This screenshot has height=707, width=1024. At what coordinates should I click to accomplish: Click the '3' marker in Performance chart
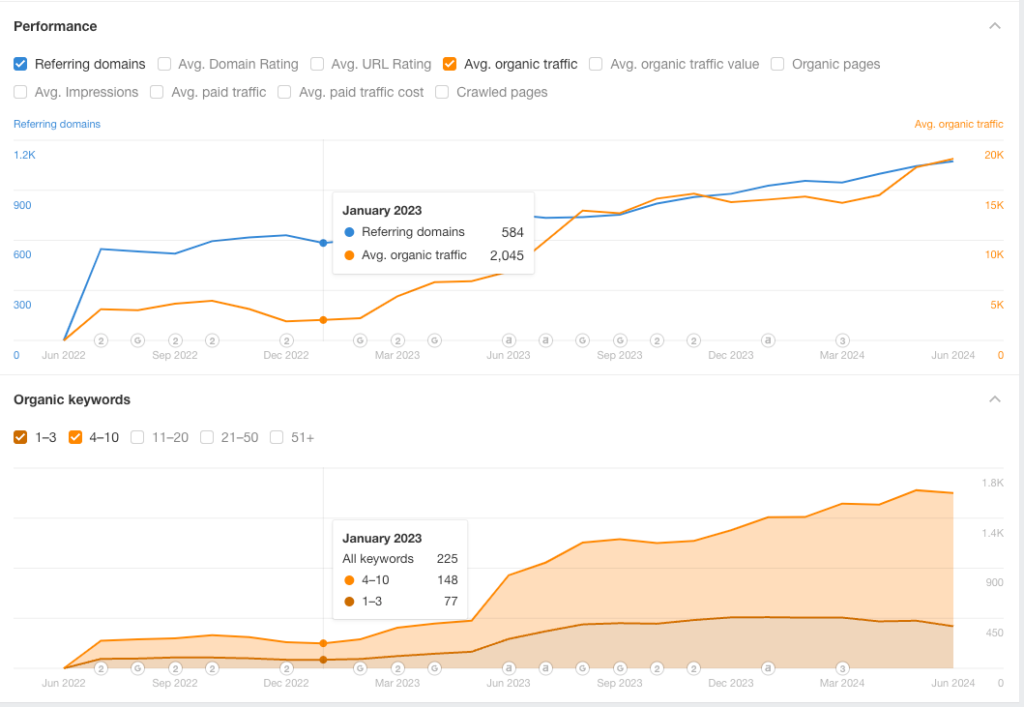(842, 340)
